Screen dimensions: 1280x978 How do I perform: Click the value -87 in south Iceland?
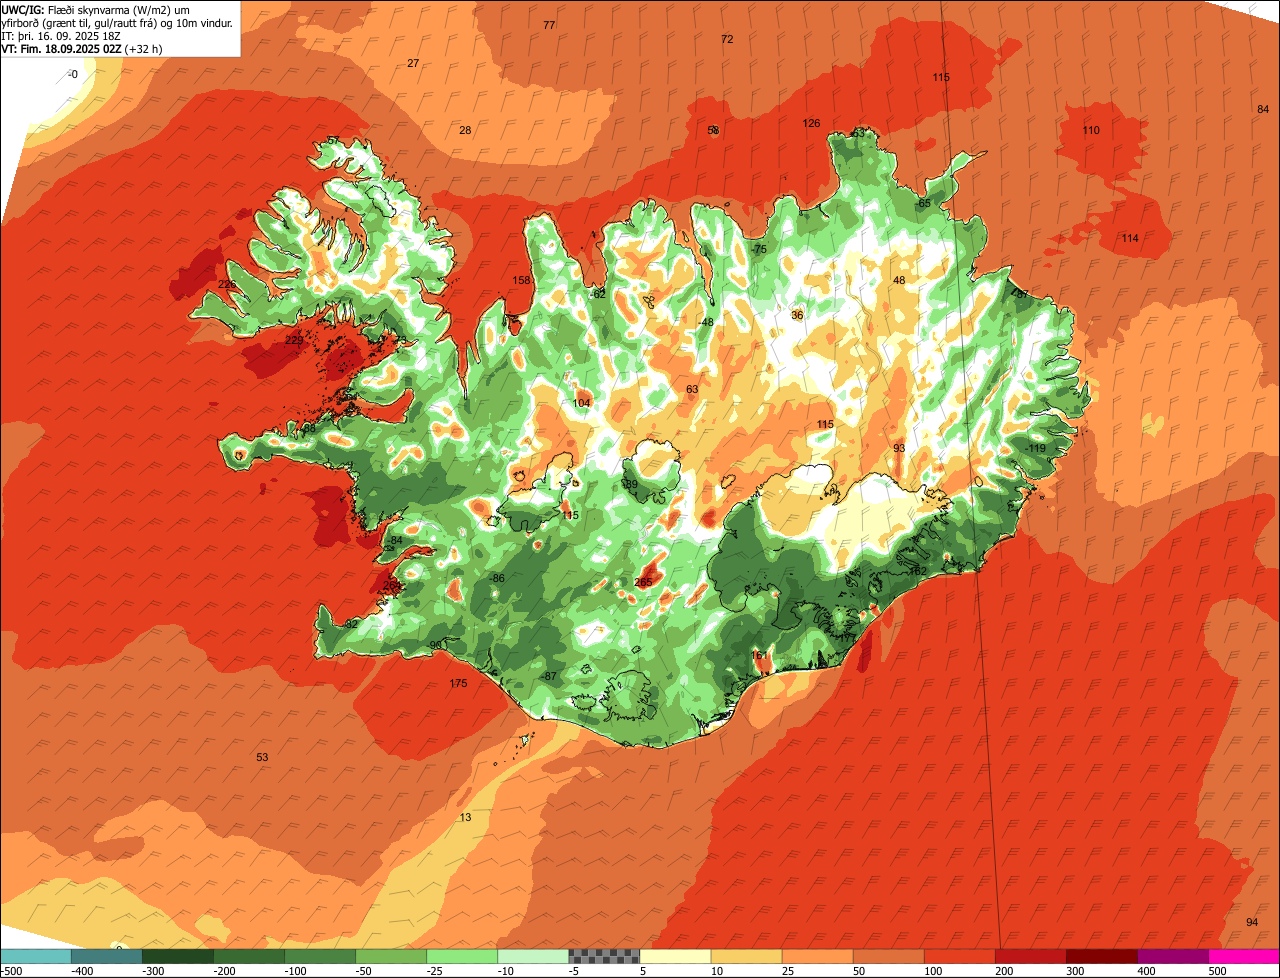click(x=549, y=676)
